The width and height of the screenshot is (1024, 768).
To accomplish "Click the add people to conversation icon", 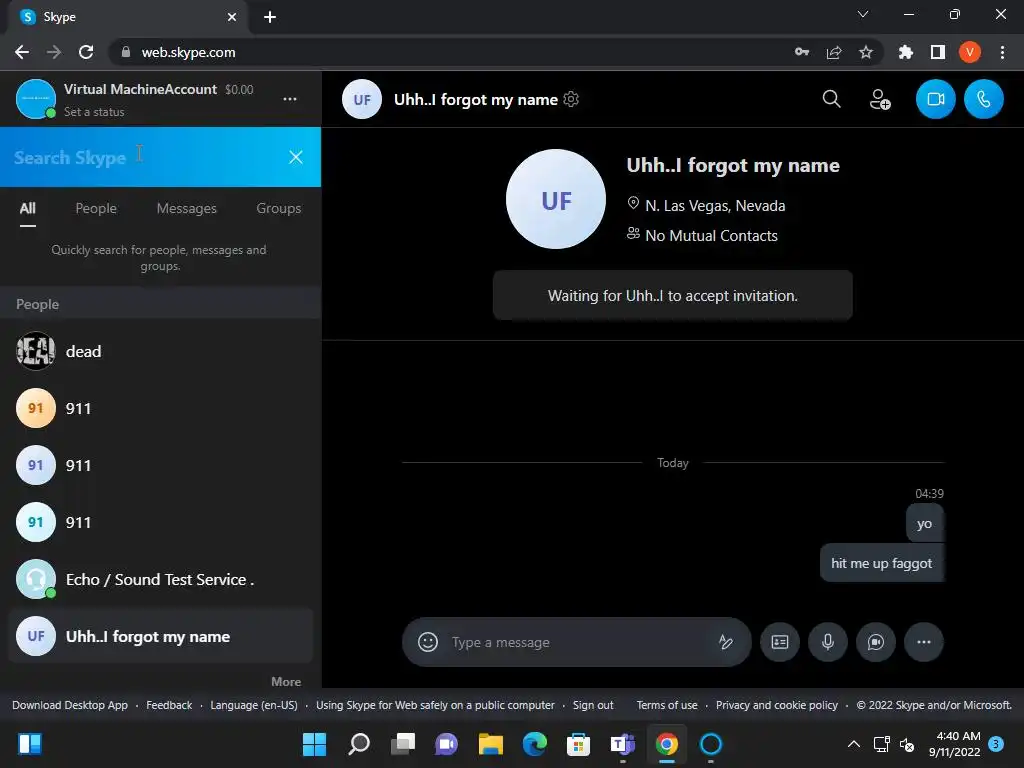I will 880,99.
